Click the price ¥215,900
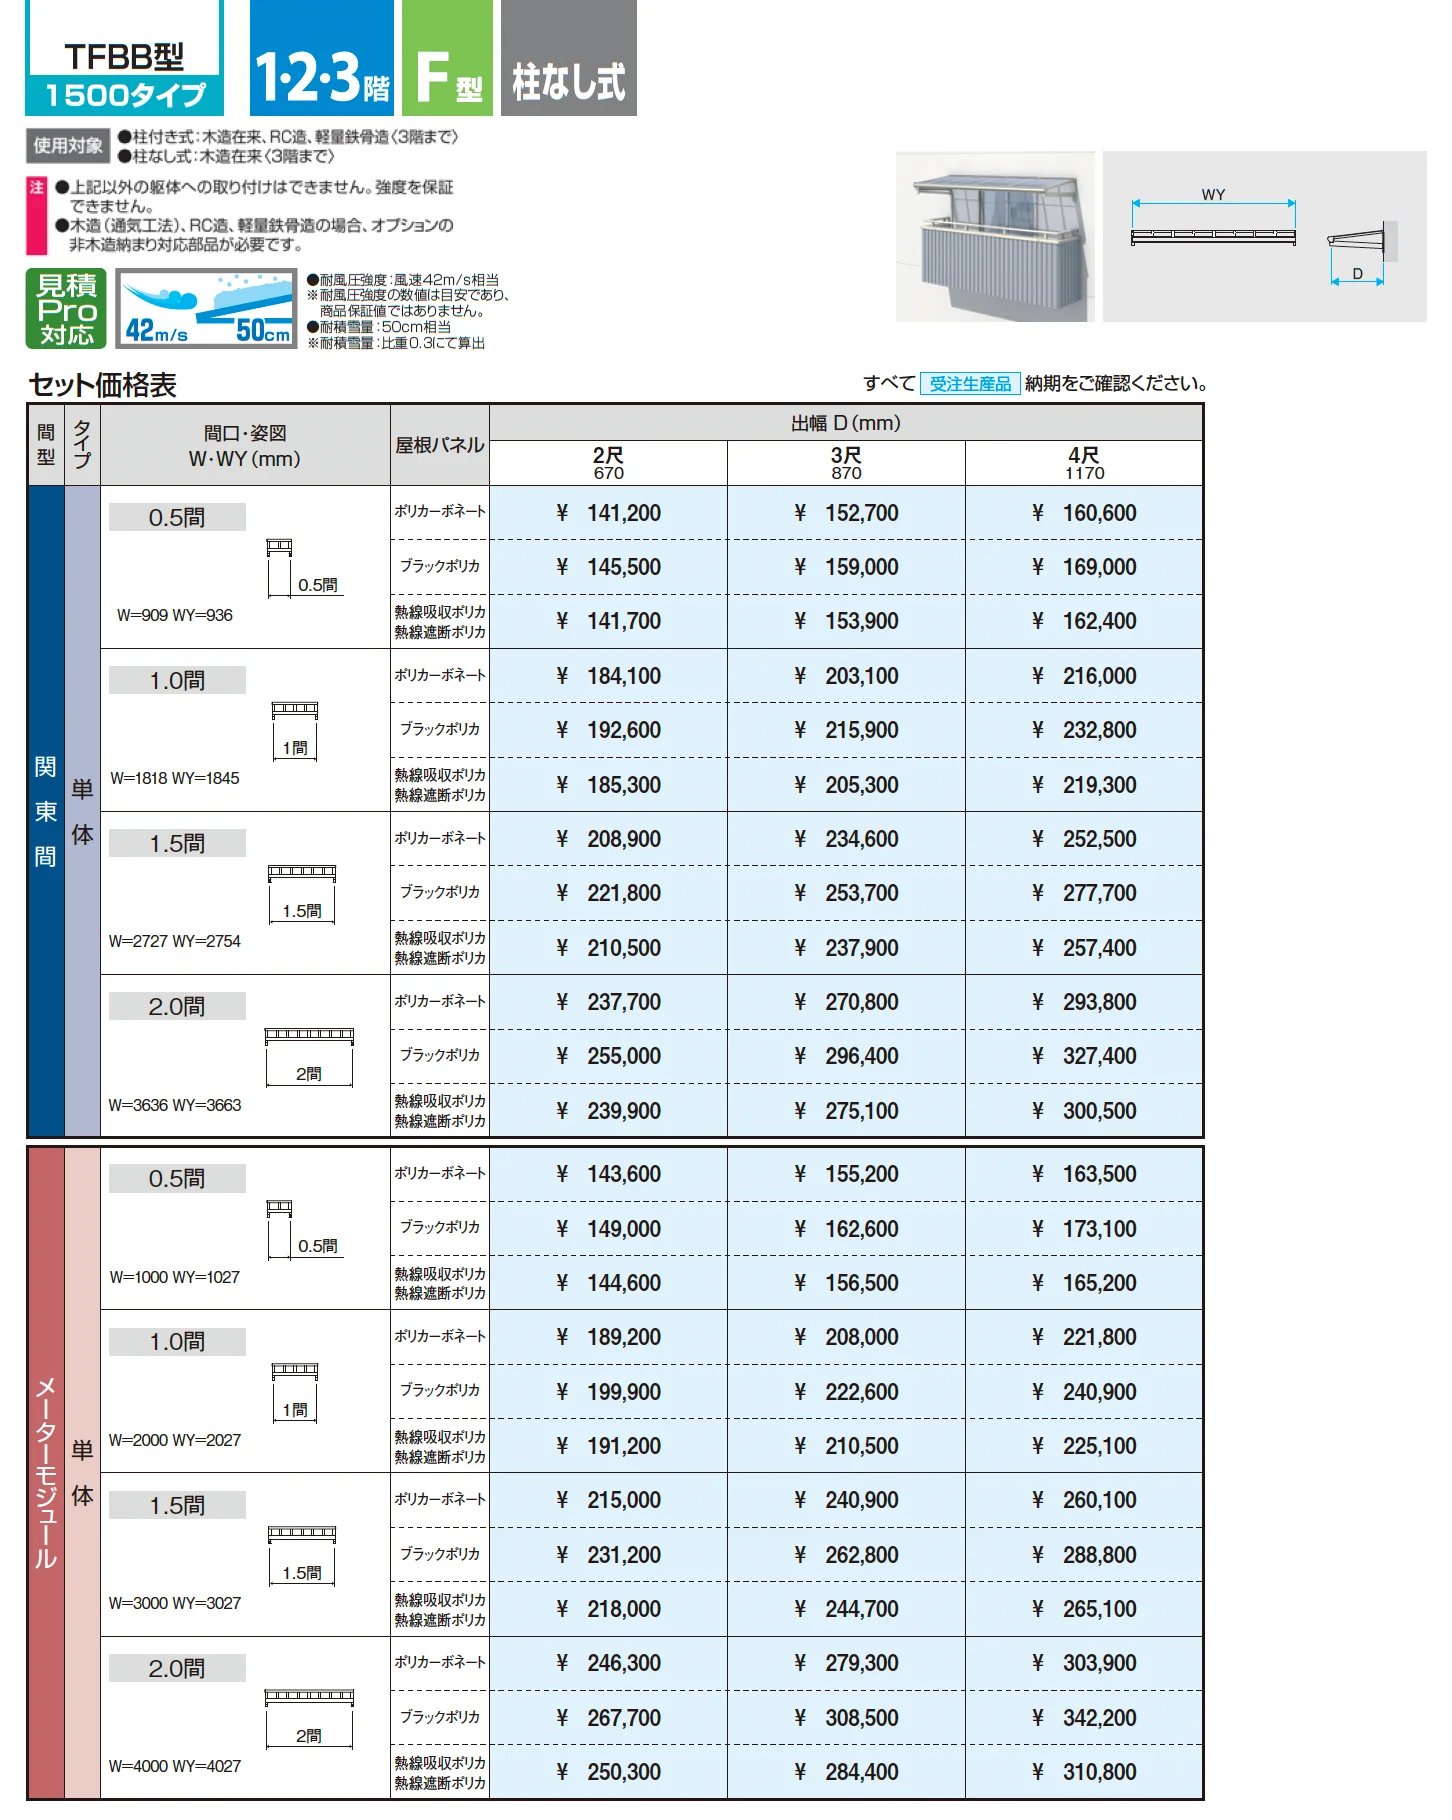This screenshot has height=1820, width=1452. [x=846, y=730]
